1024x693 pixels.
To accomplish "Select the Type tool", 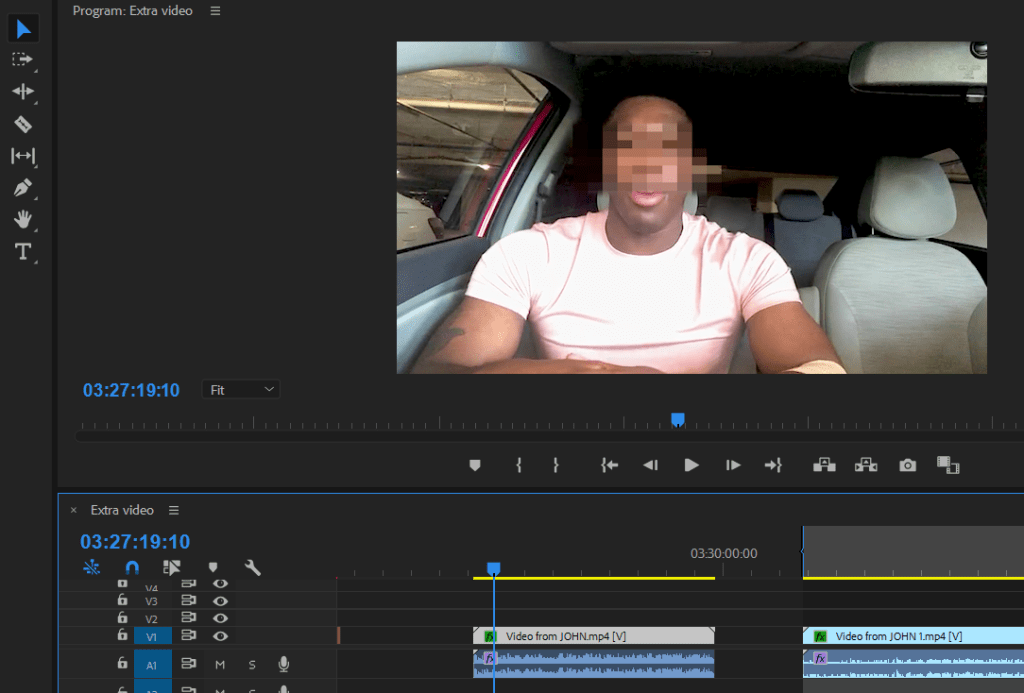I will tap(22, 252).
